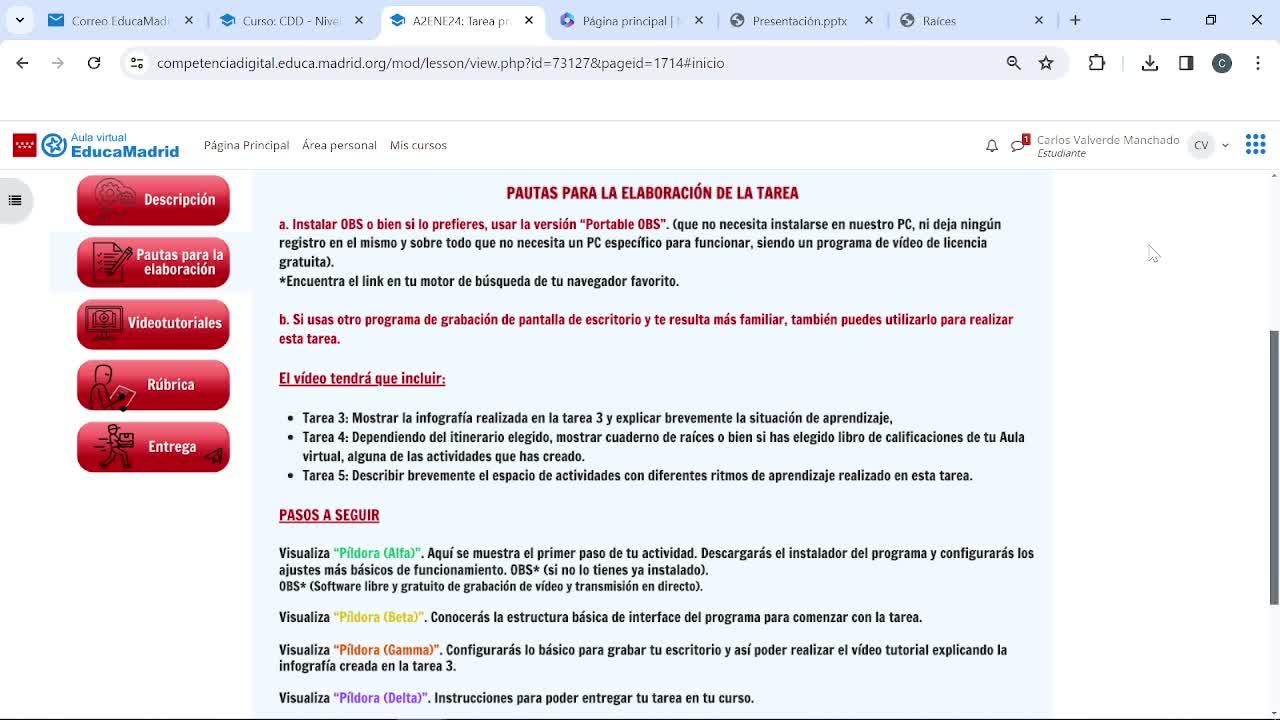Open the Píldora (Beta) link

click(x=379, y=617)
